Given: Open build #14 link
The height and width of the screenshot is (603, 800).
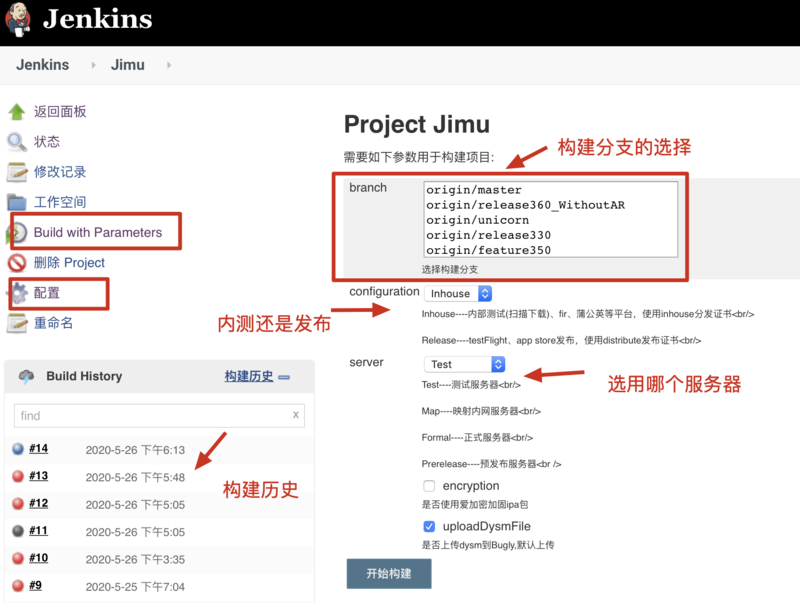Looking at the screenshot, I should (x=38, y=448).
